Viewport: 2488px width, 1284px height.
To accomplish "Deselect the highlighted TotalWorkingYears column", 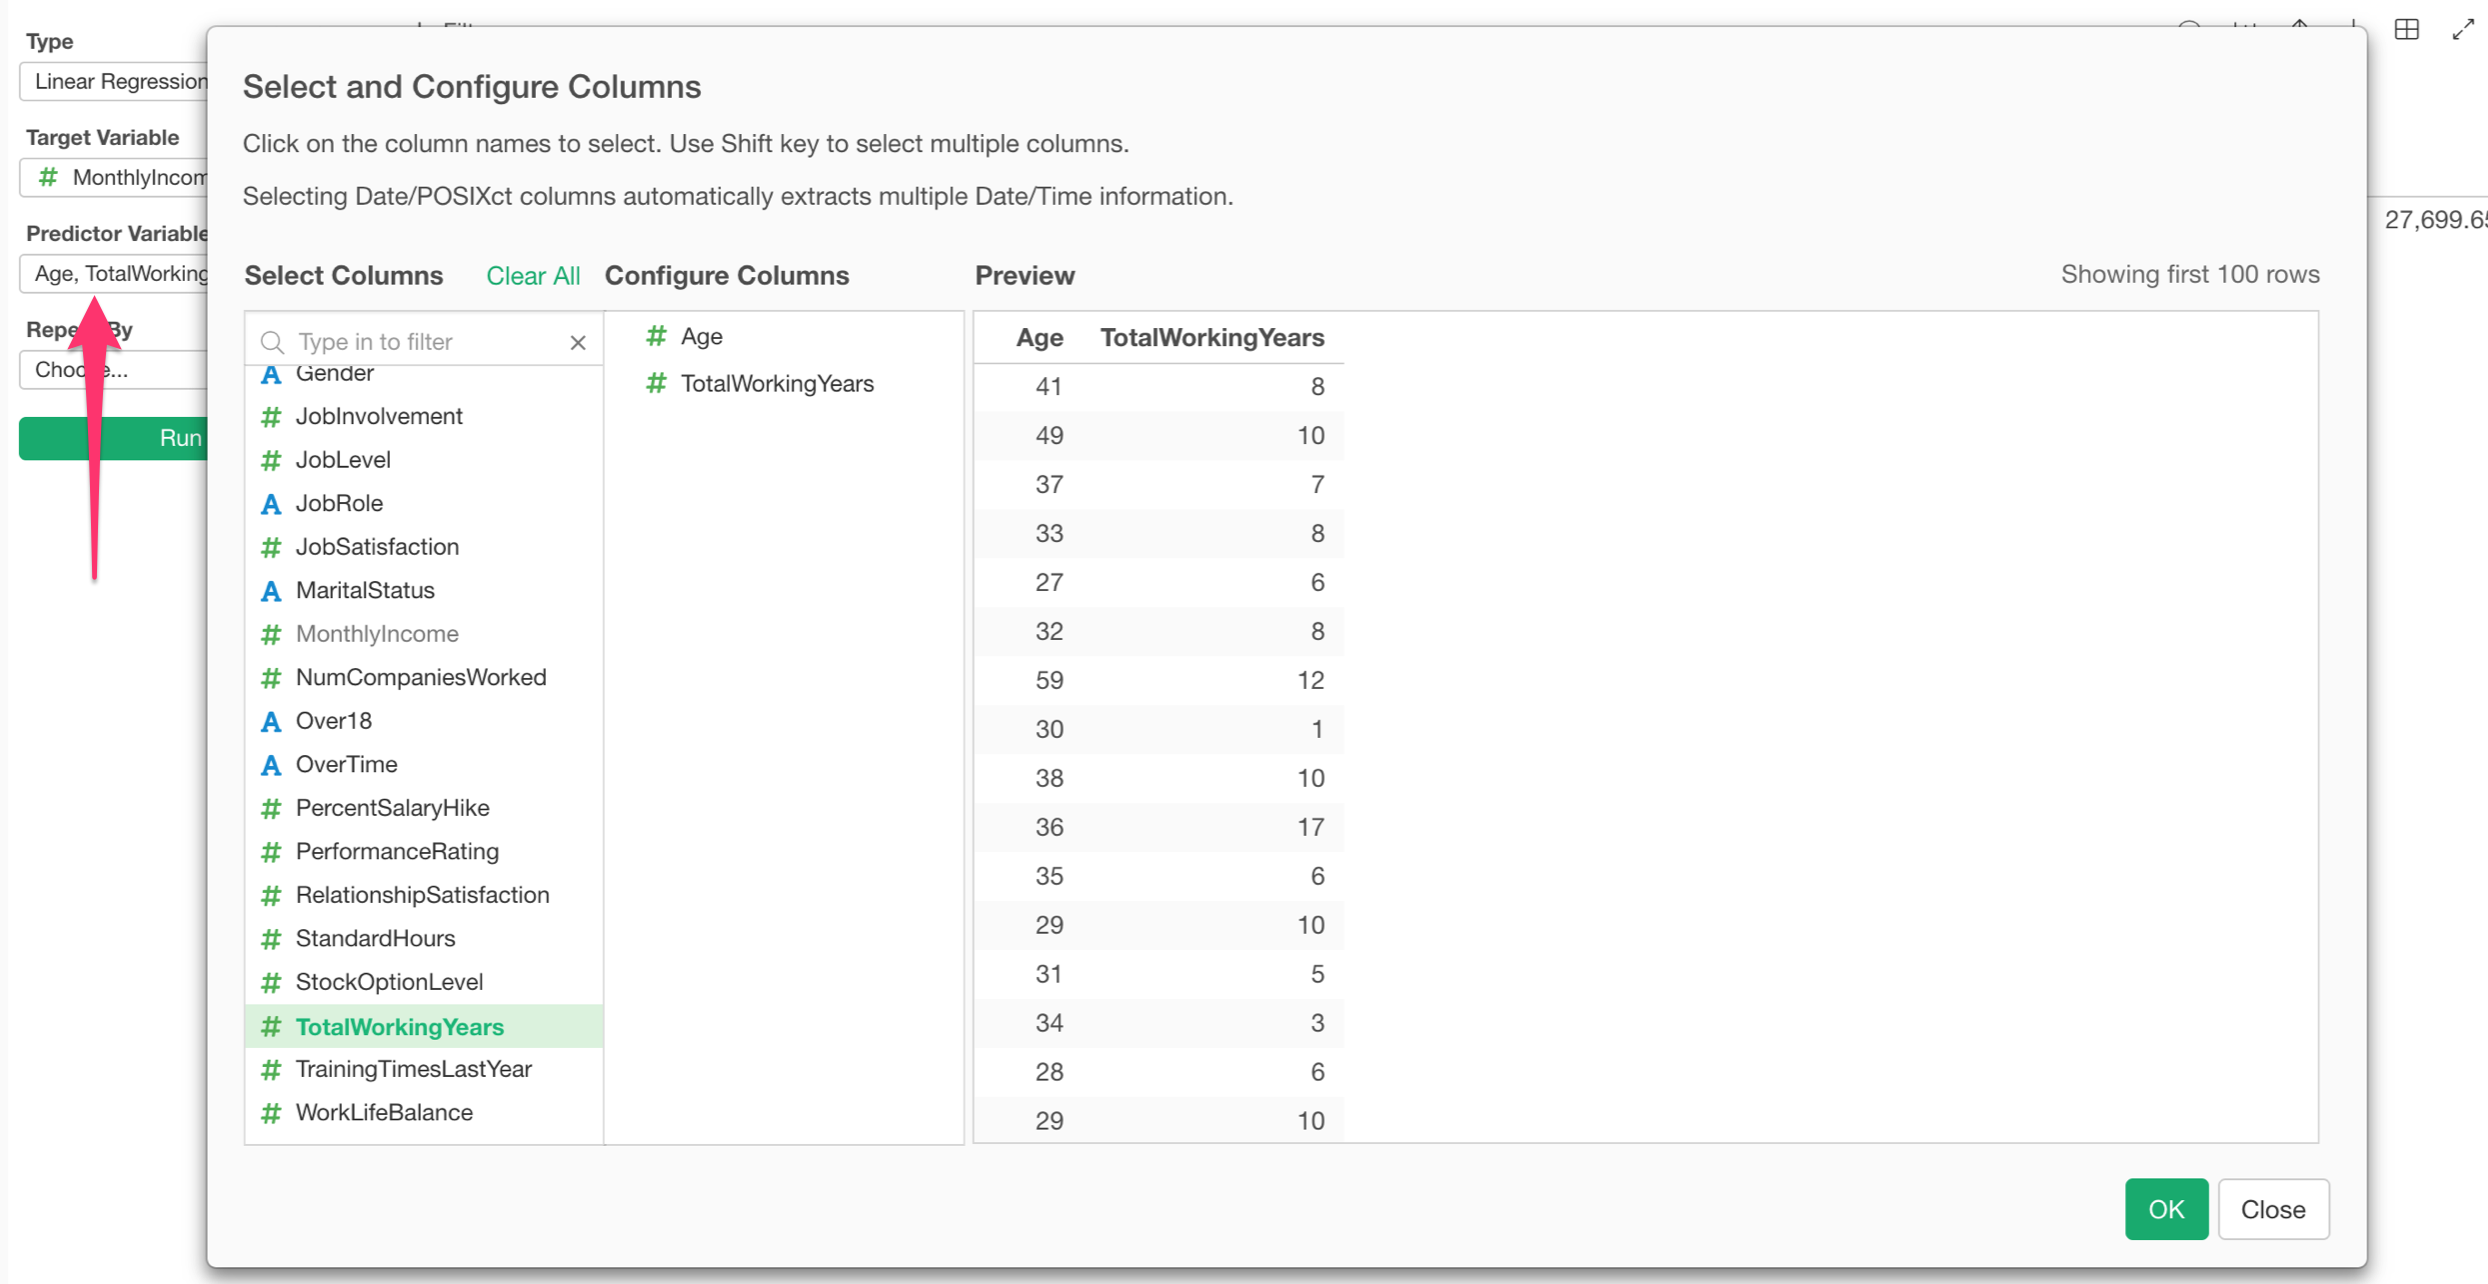I will pyautogui.click(x=400, y=1027).
